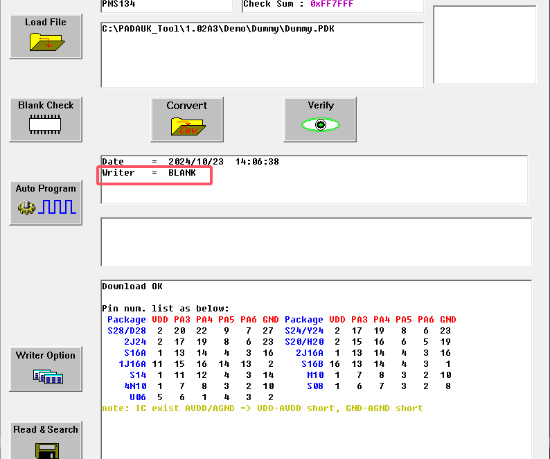This screenshot has width=550, height=459.
Task: Click the yellow folder icon under Load File
Action: (x=47, y=42)
